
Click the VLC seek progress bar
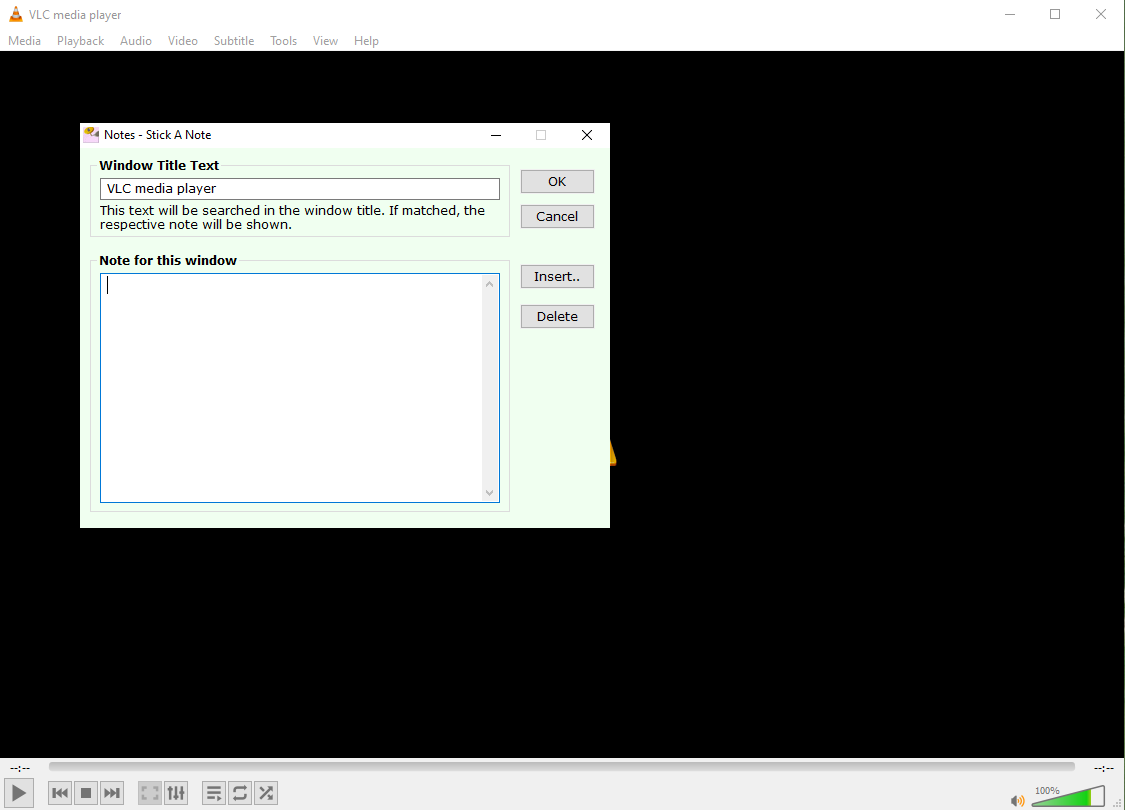[x=562, y=767]
